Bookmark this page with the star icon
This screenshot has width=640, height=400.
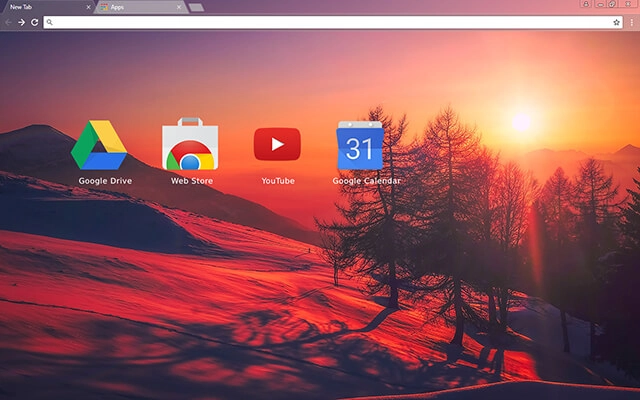[616, 22]
